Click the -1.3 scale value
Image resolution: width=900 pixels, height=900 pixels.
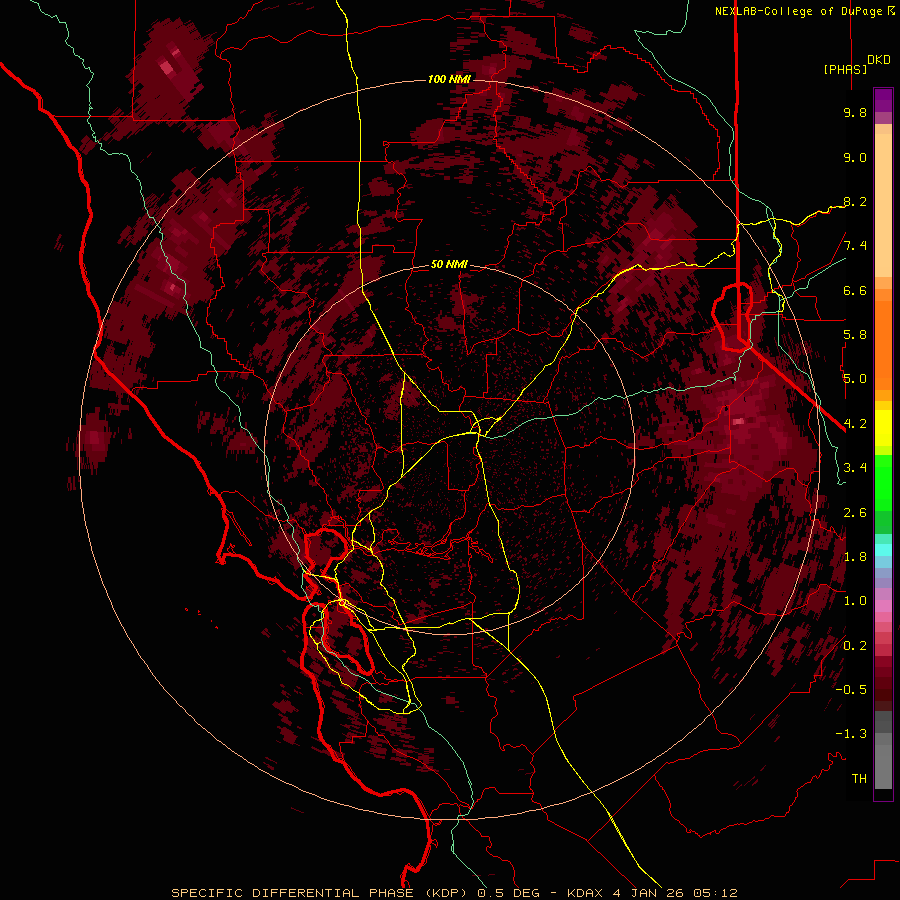[851, 734]
